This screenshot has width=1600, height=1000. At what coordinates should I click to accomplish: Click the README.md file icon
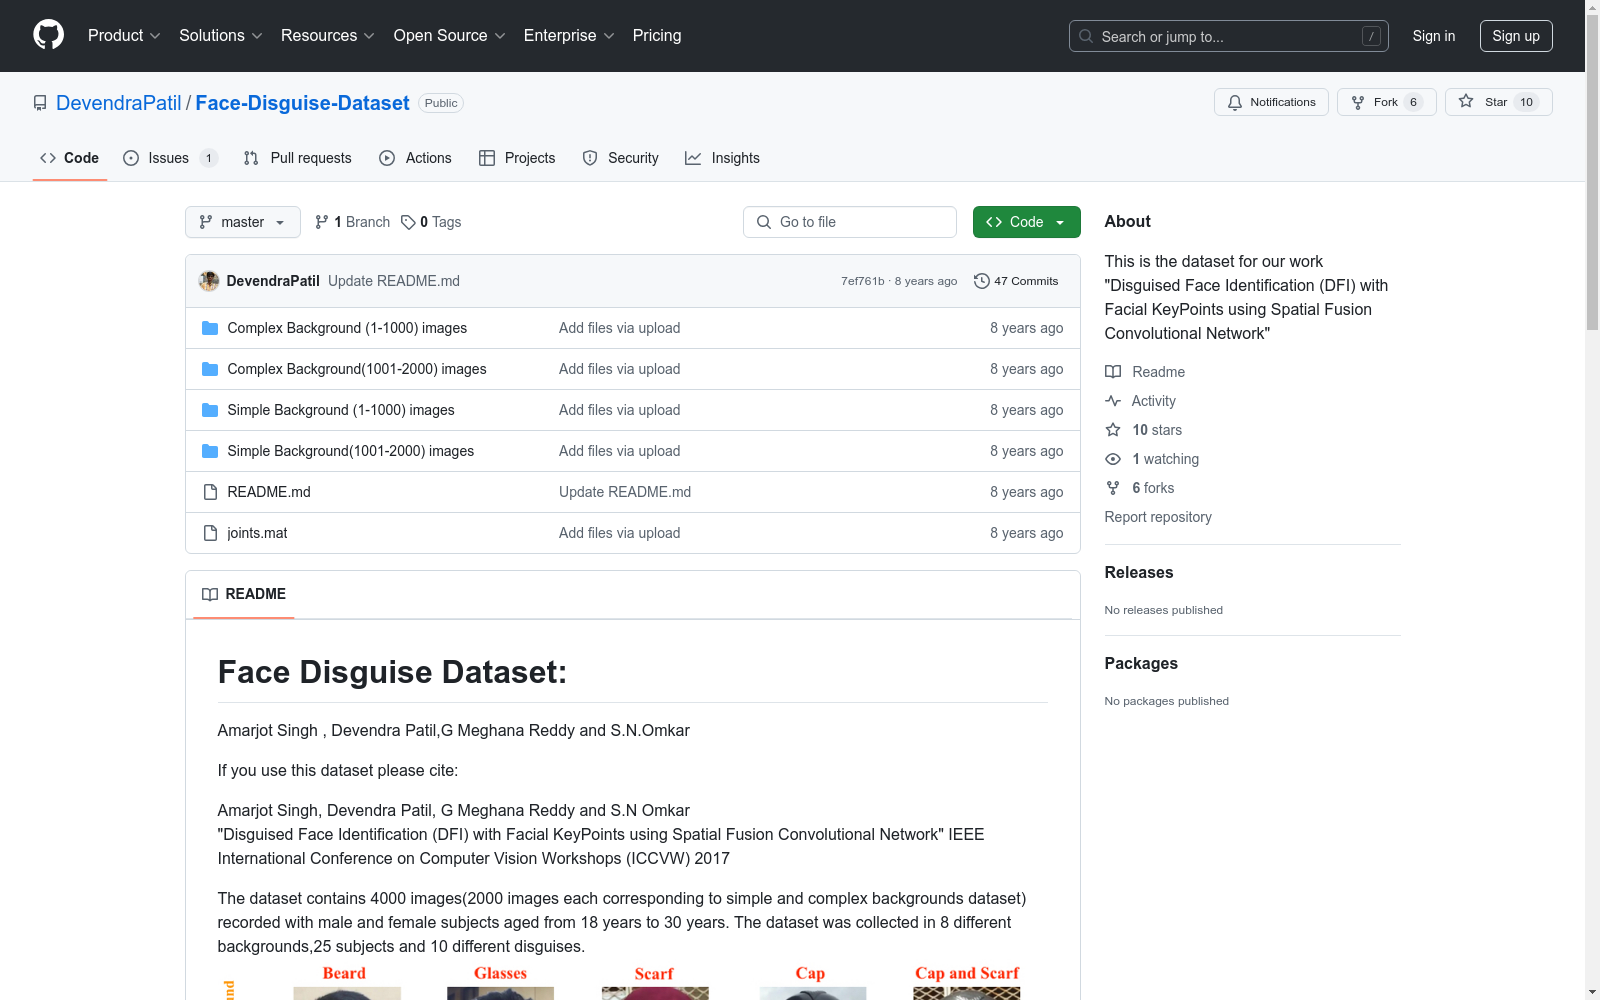coord(210,492)
